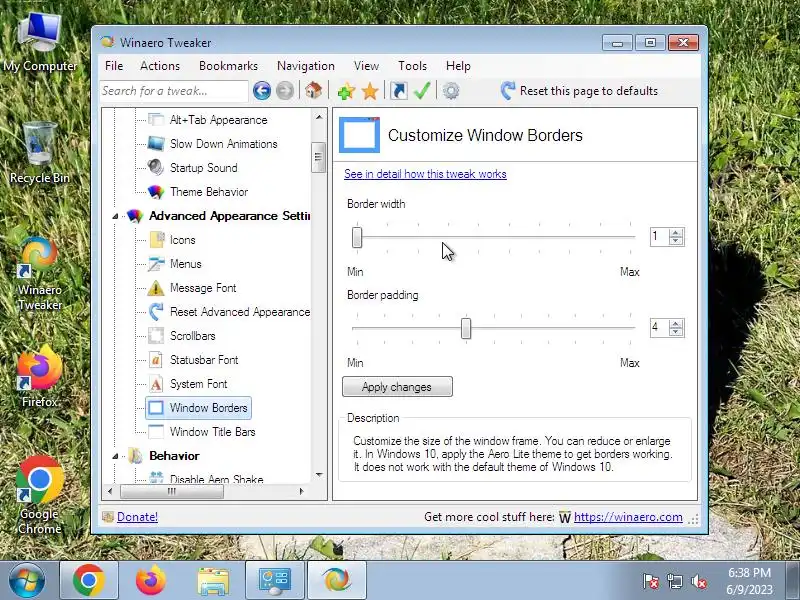Select Reset Advanced Appearance item

[x=240, y=312]
